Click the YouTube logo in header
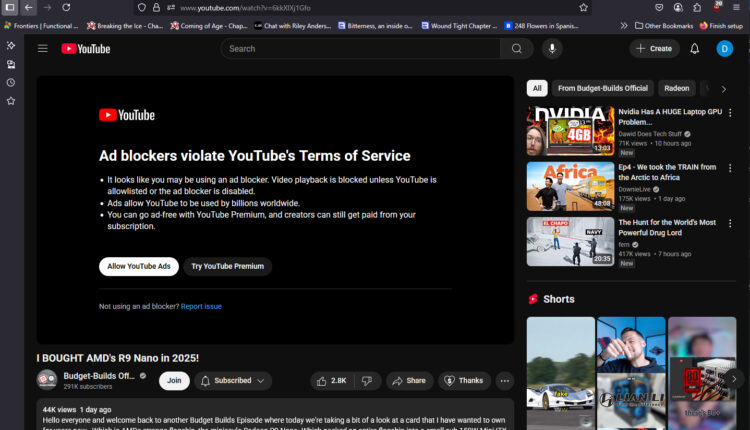This screenshot has height=430, width=750. [86, 48]
